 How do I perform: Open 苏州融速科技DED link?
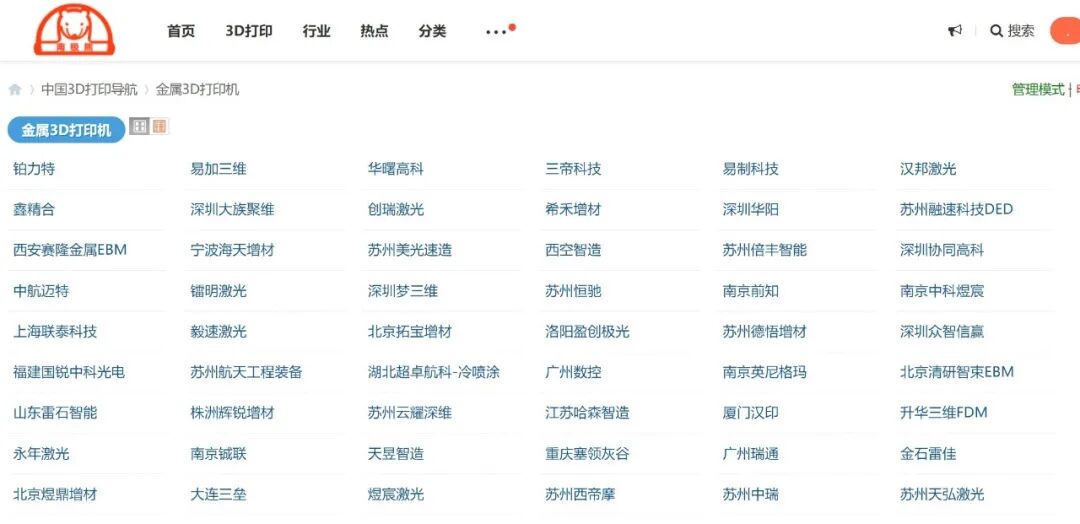[955, 210]
